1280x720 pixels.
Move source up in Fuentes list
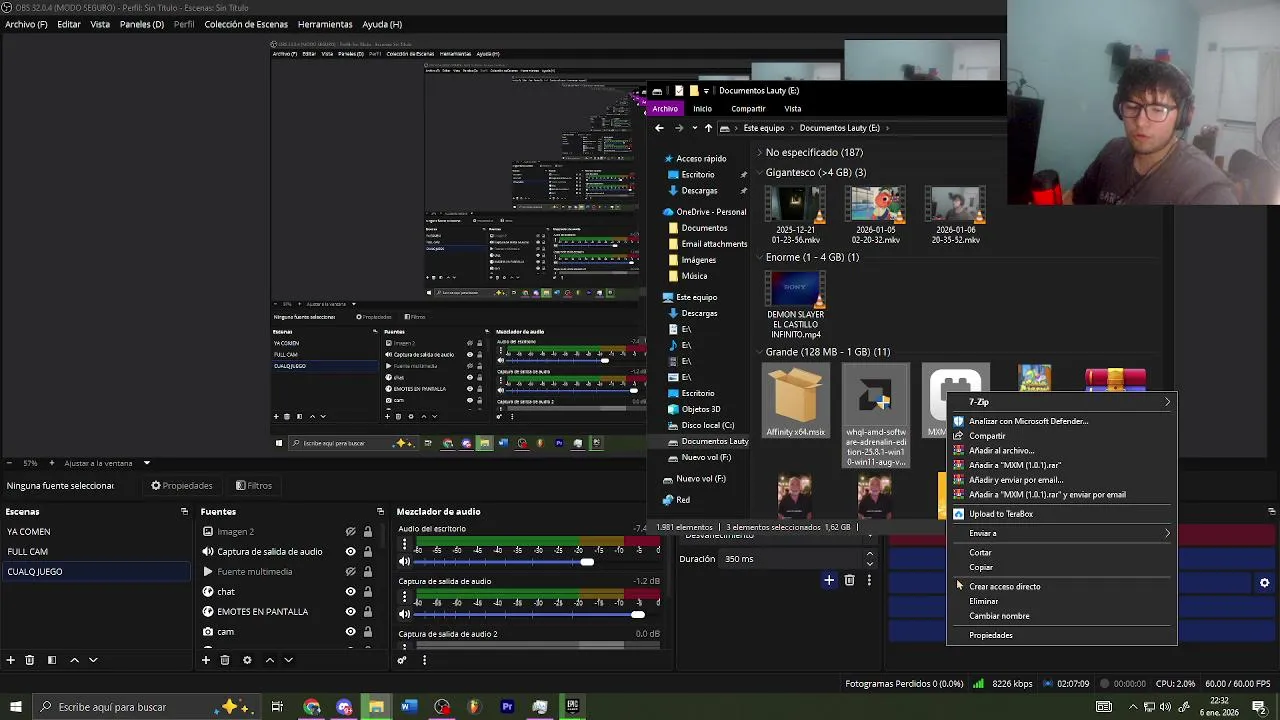(269, 660)
